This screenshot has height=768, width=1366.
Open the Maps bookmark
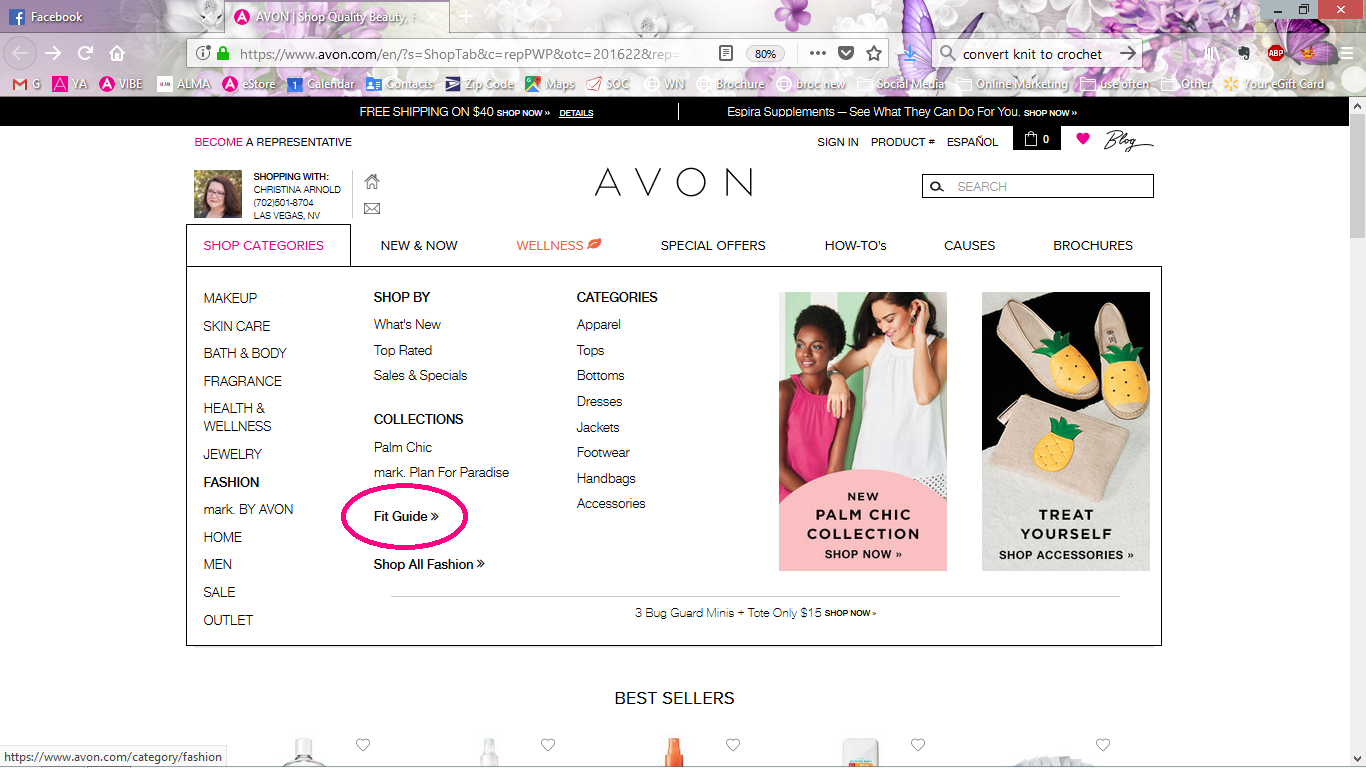(x=550, y=84)
